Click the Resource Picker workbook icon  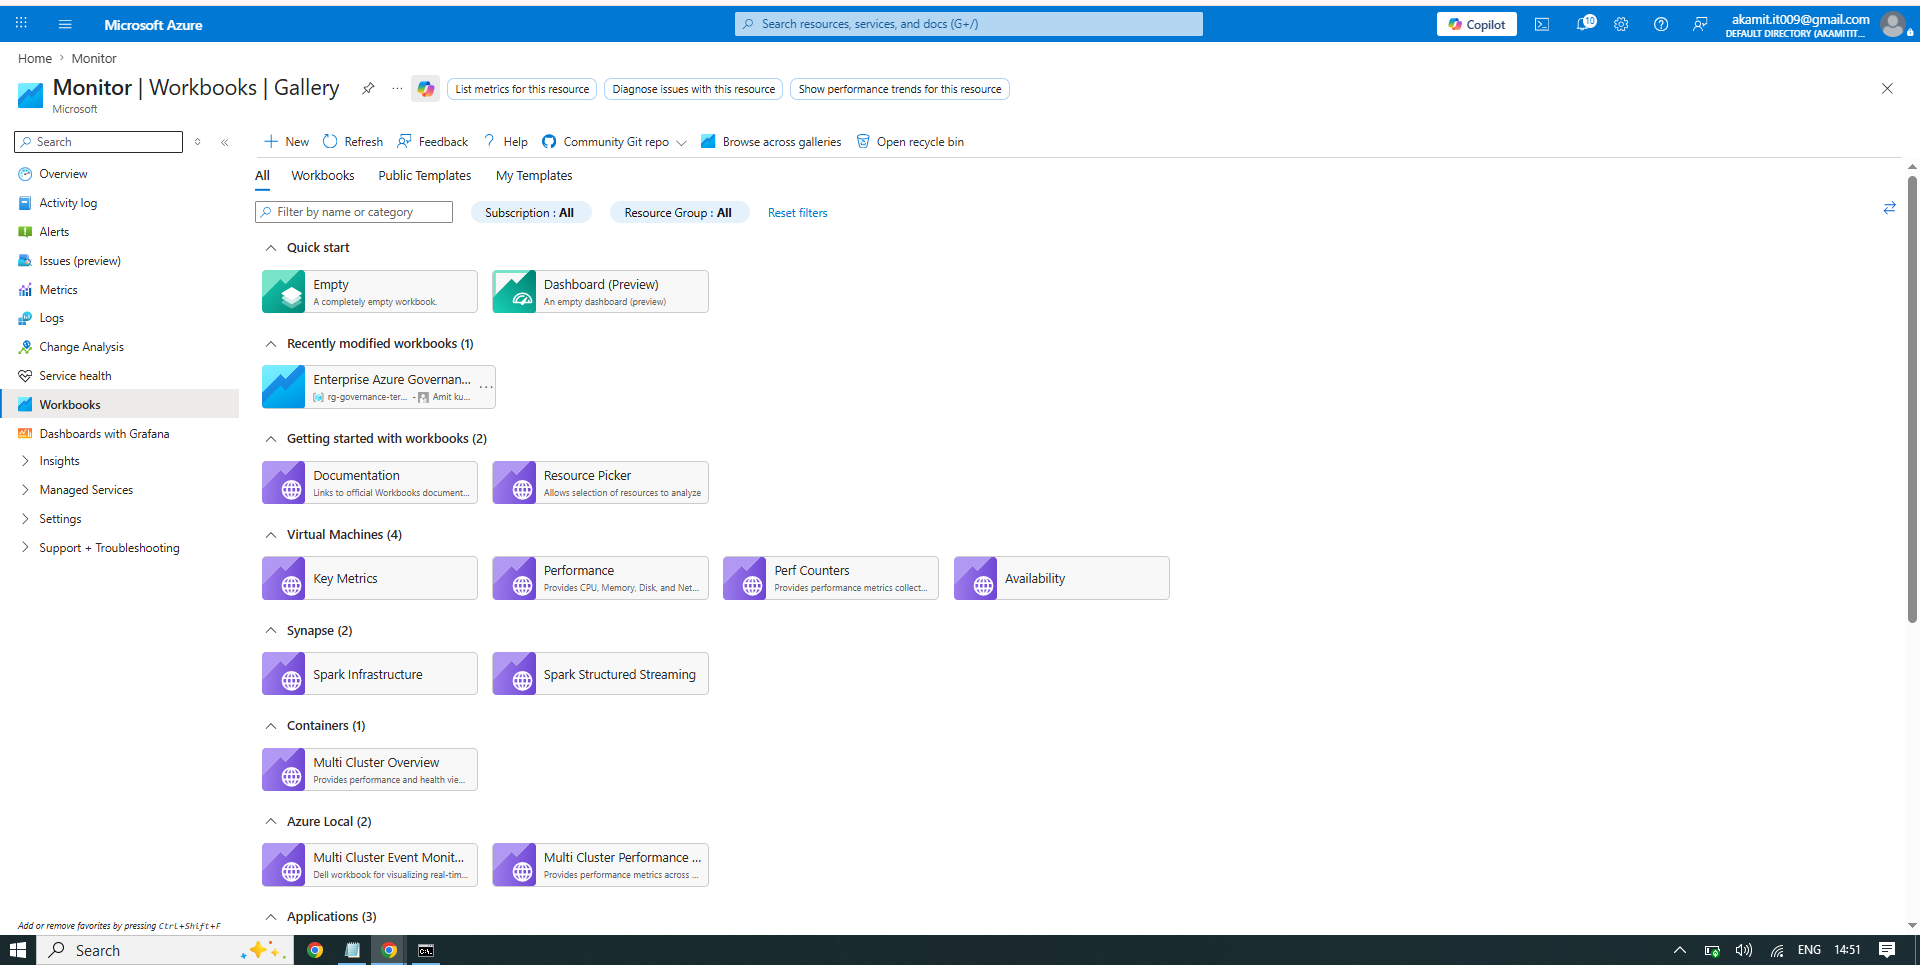514,483
